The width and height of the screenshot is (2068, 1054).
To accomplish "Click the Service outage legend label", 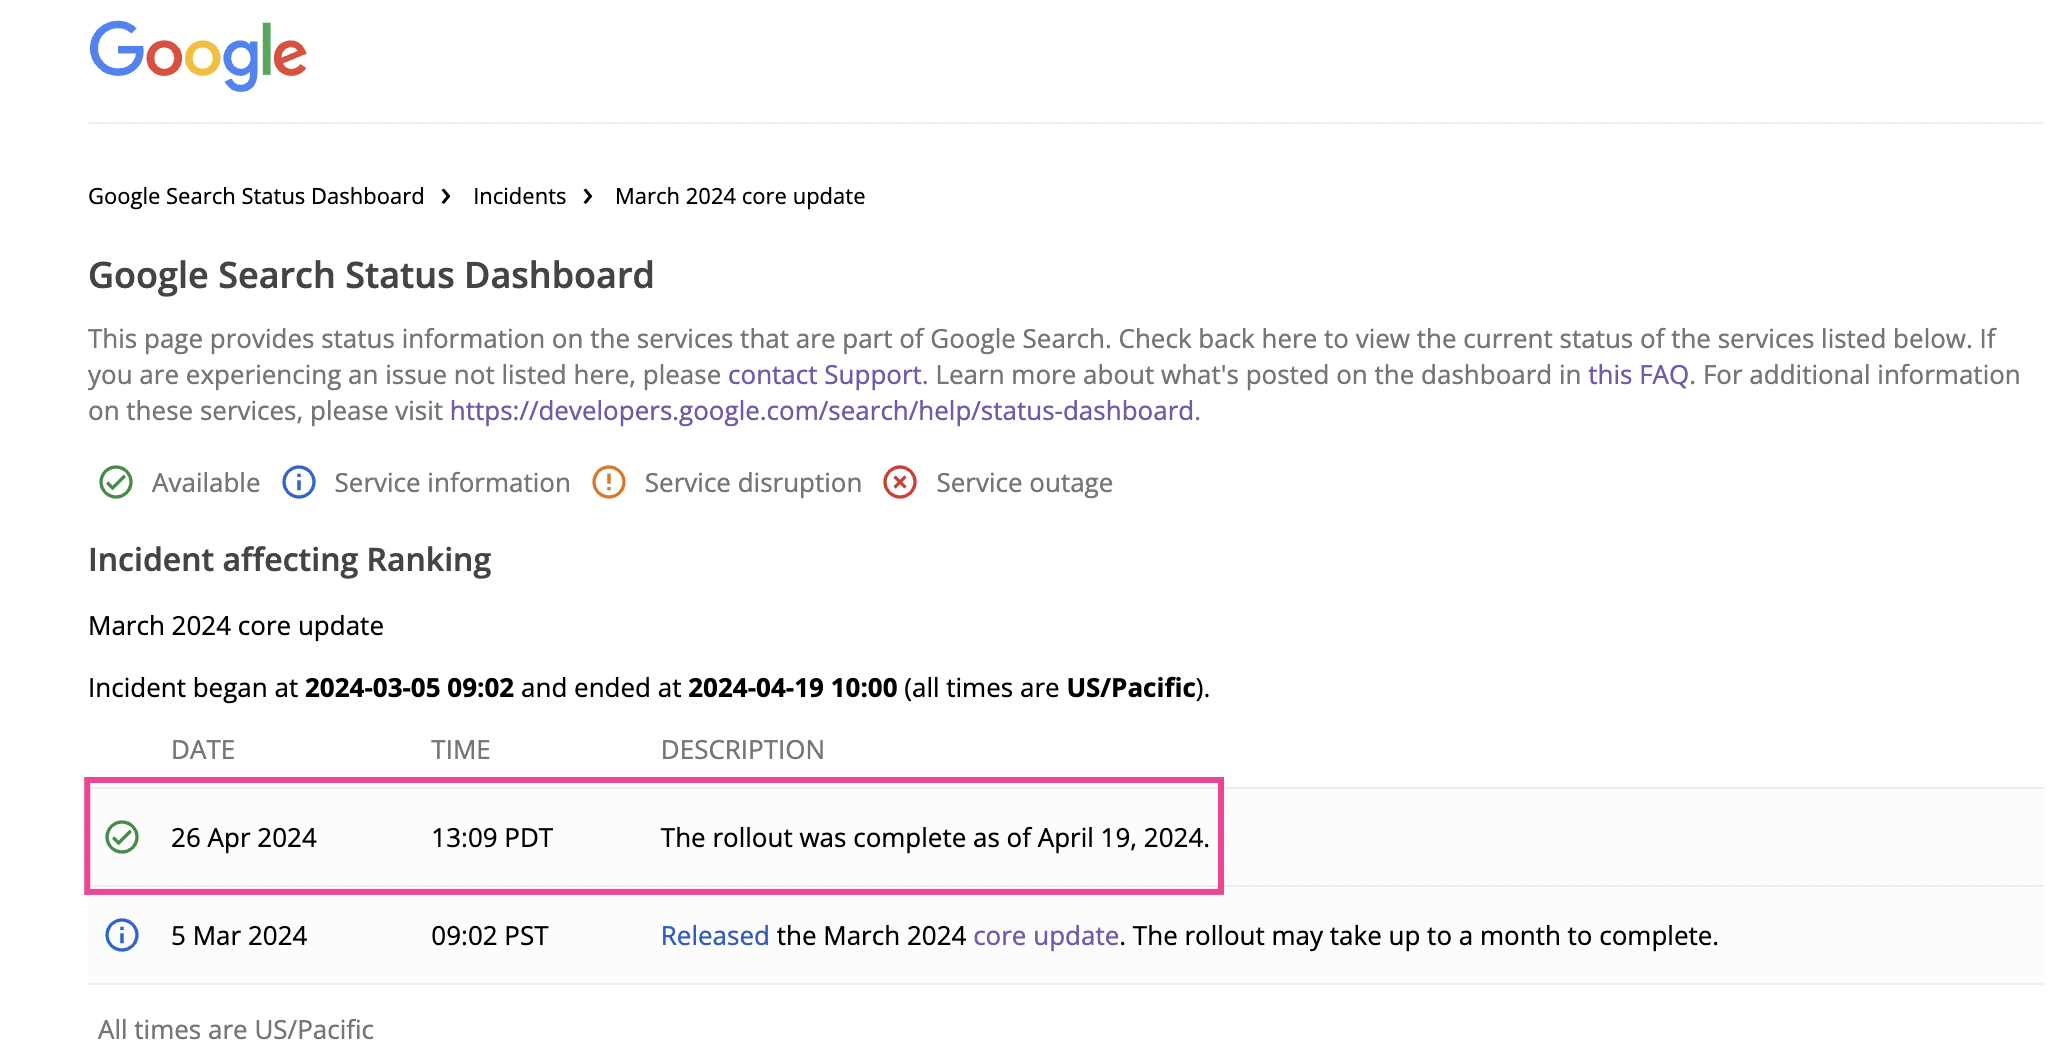I will pos(1024,483).
